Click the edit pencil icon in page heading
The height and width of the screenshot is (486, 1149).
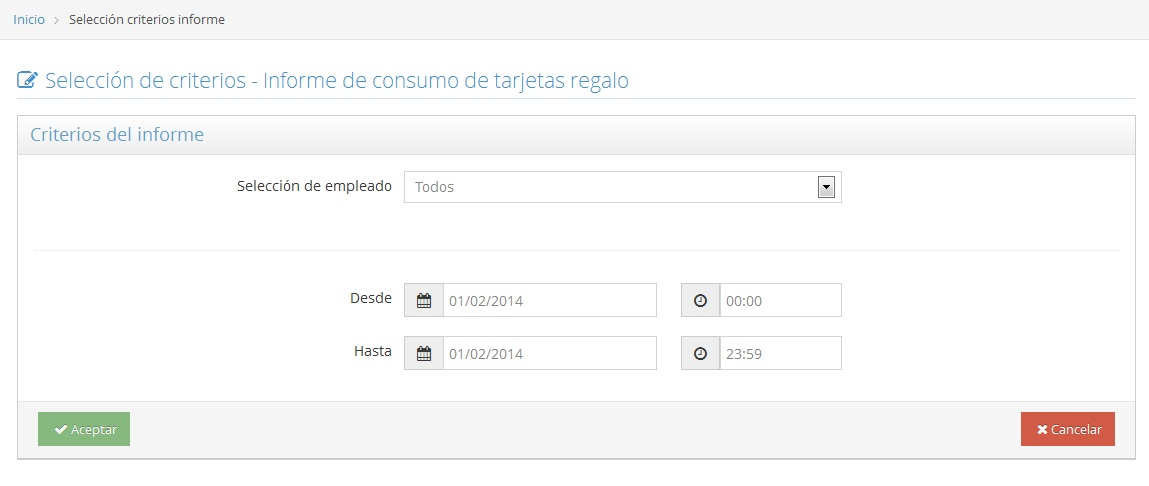(28, 81)
